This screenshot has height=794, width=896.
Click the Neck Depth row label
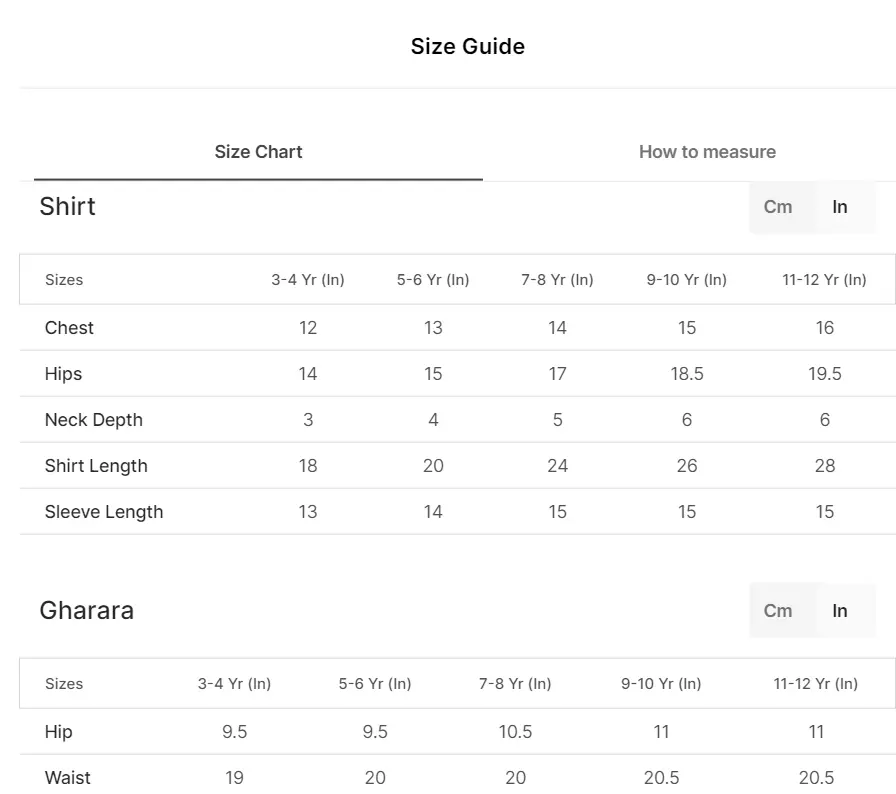pyautogui.click(x=94, y=420)
